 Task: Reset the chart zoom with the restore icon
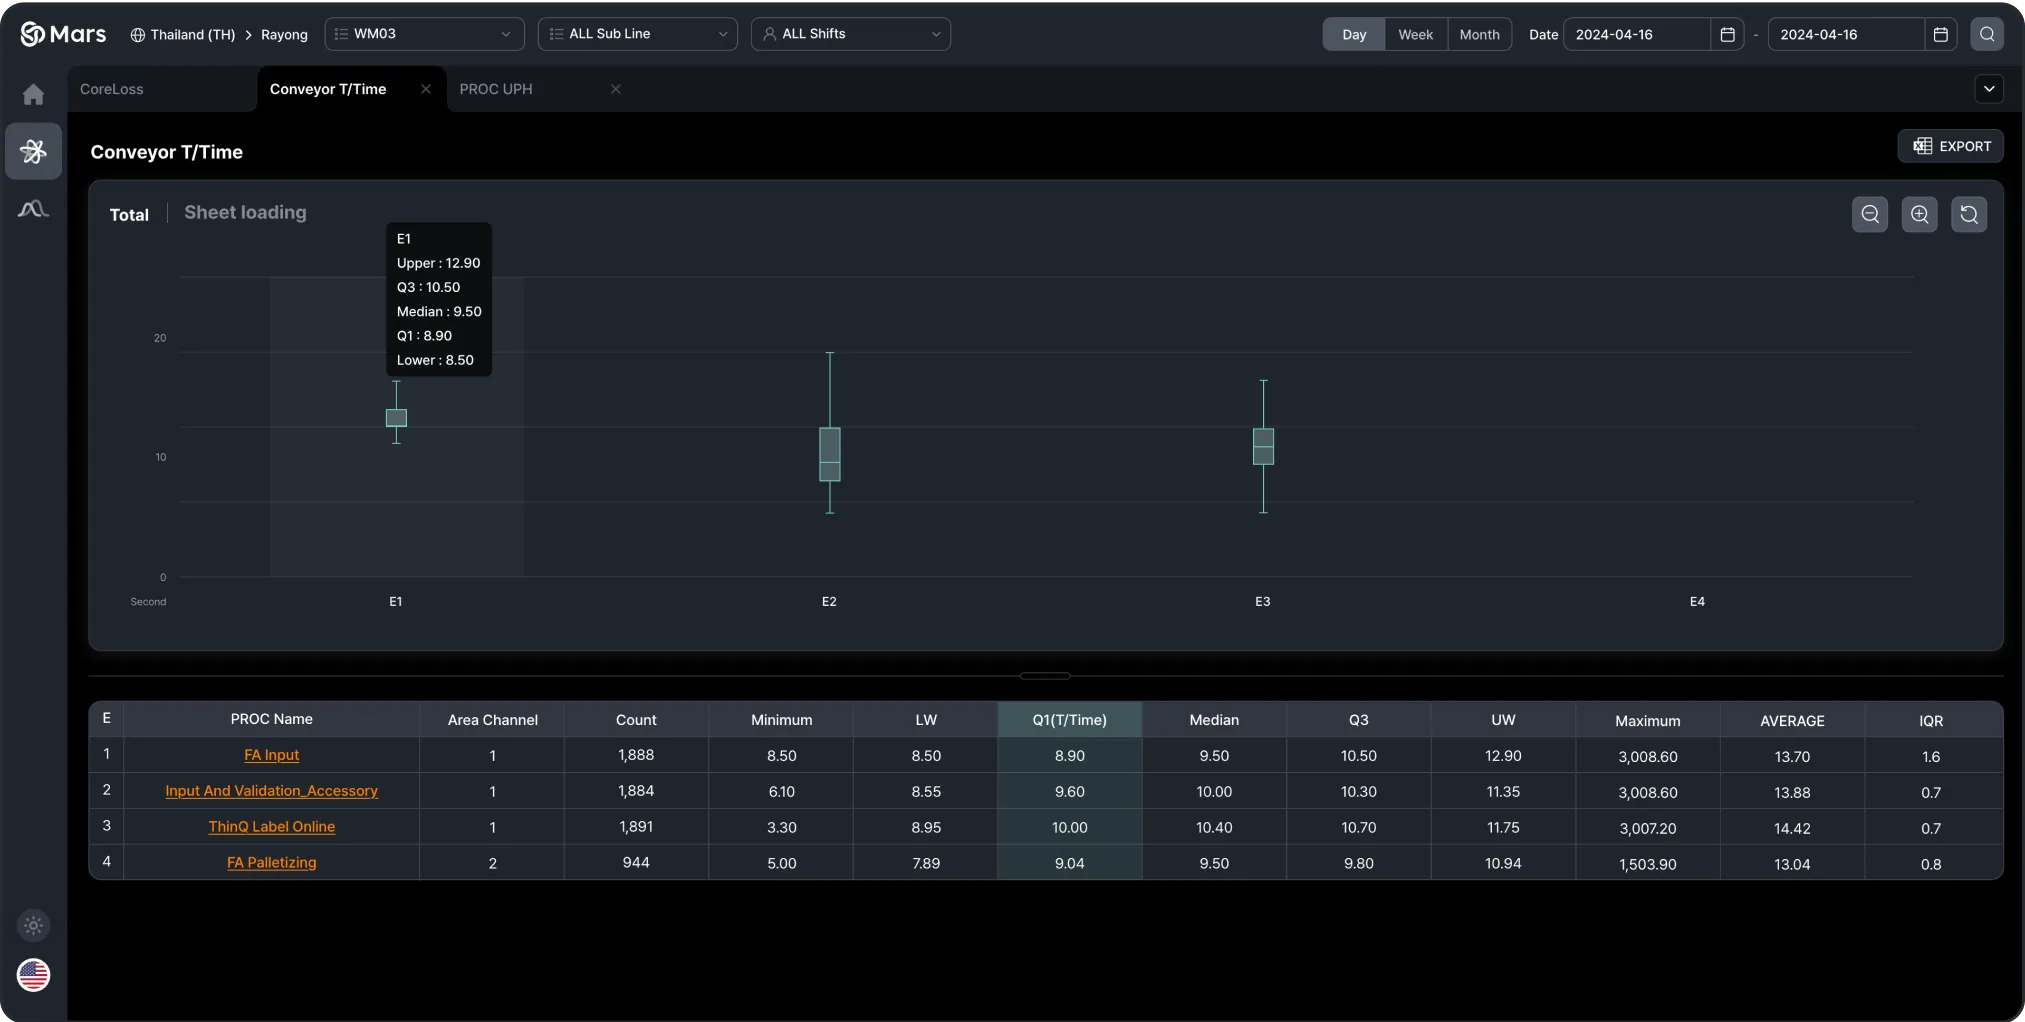coord(1970,214)
